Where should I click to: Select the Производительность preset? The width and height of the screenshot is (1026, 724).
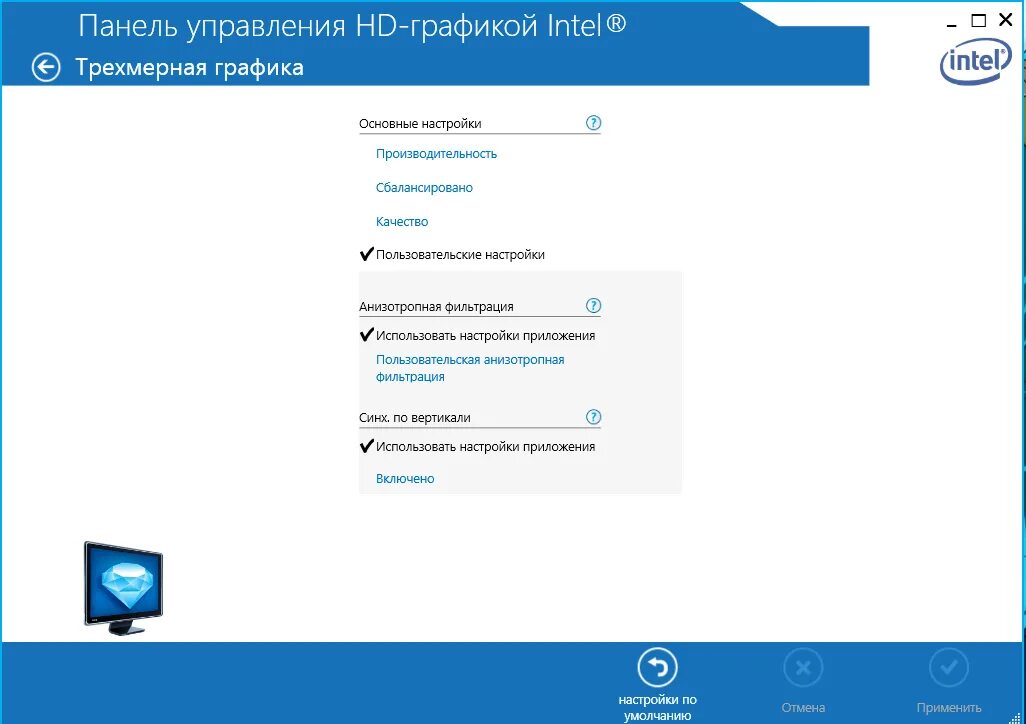click(x=436, y=154)
